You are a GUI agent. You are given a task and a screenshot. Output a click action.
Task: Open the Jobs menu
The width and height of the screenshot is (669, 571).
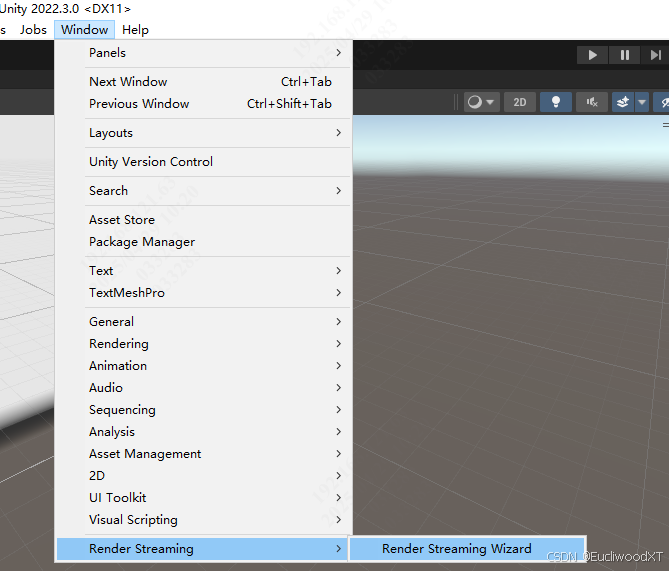33,30
